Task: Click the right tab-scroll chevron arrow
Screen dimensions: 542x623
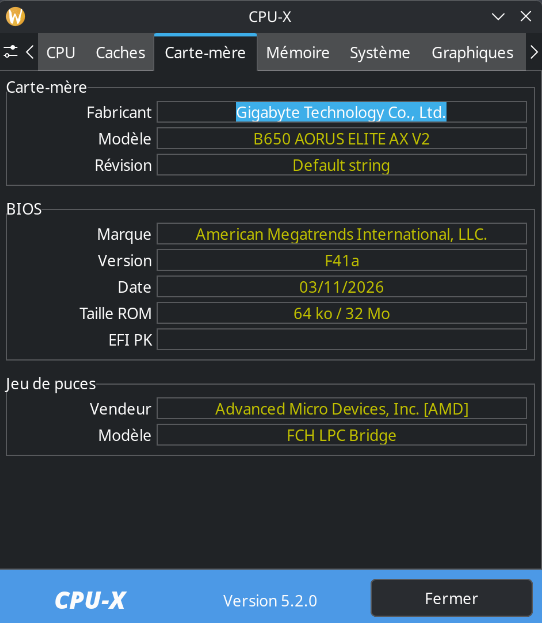Action: pos(534,52)
